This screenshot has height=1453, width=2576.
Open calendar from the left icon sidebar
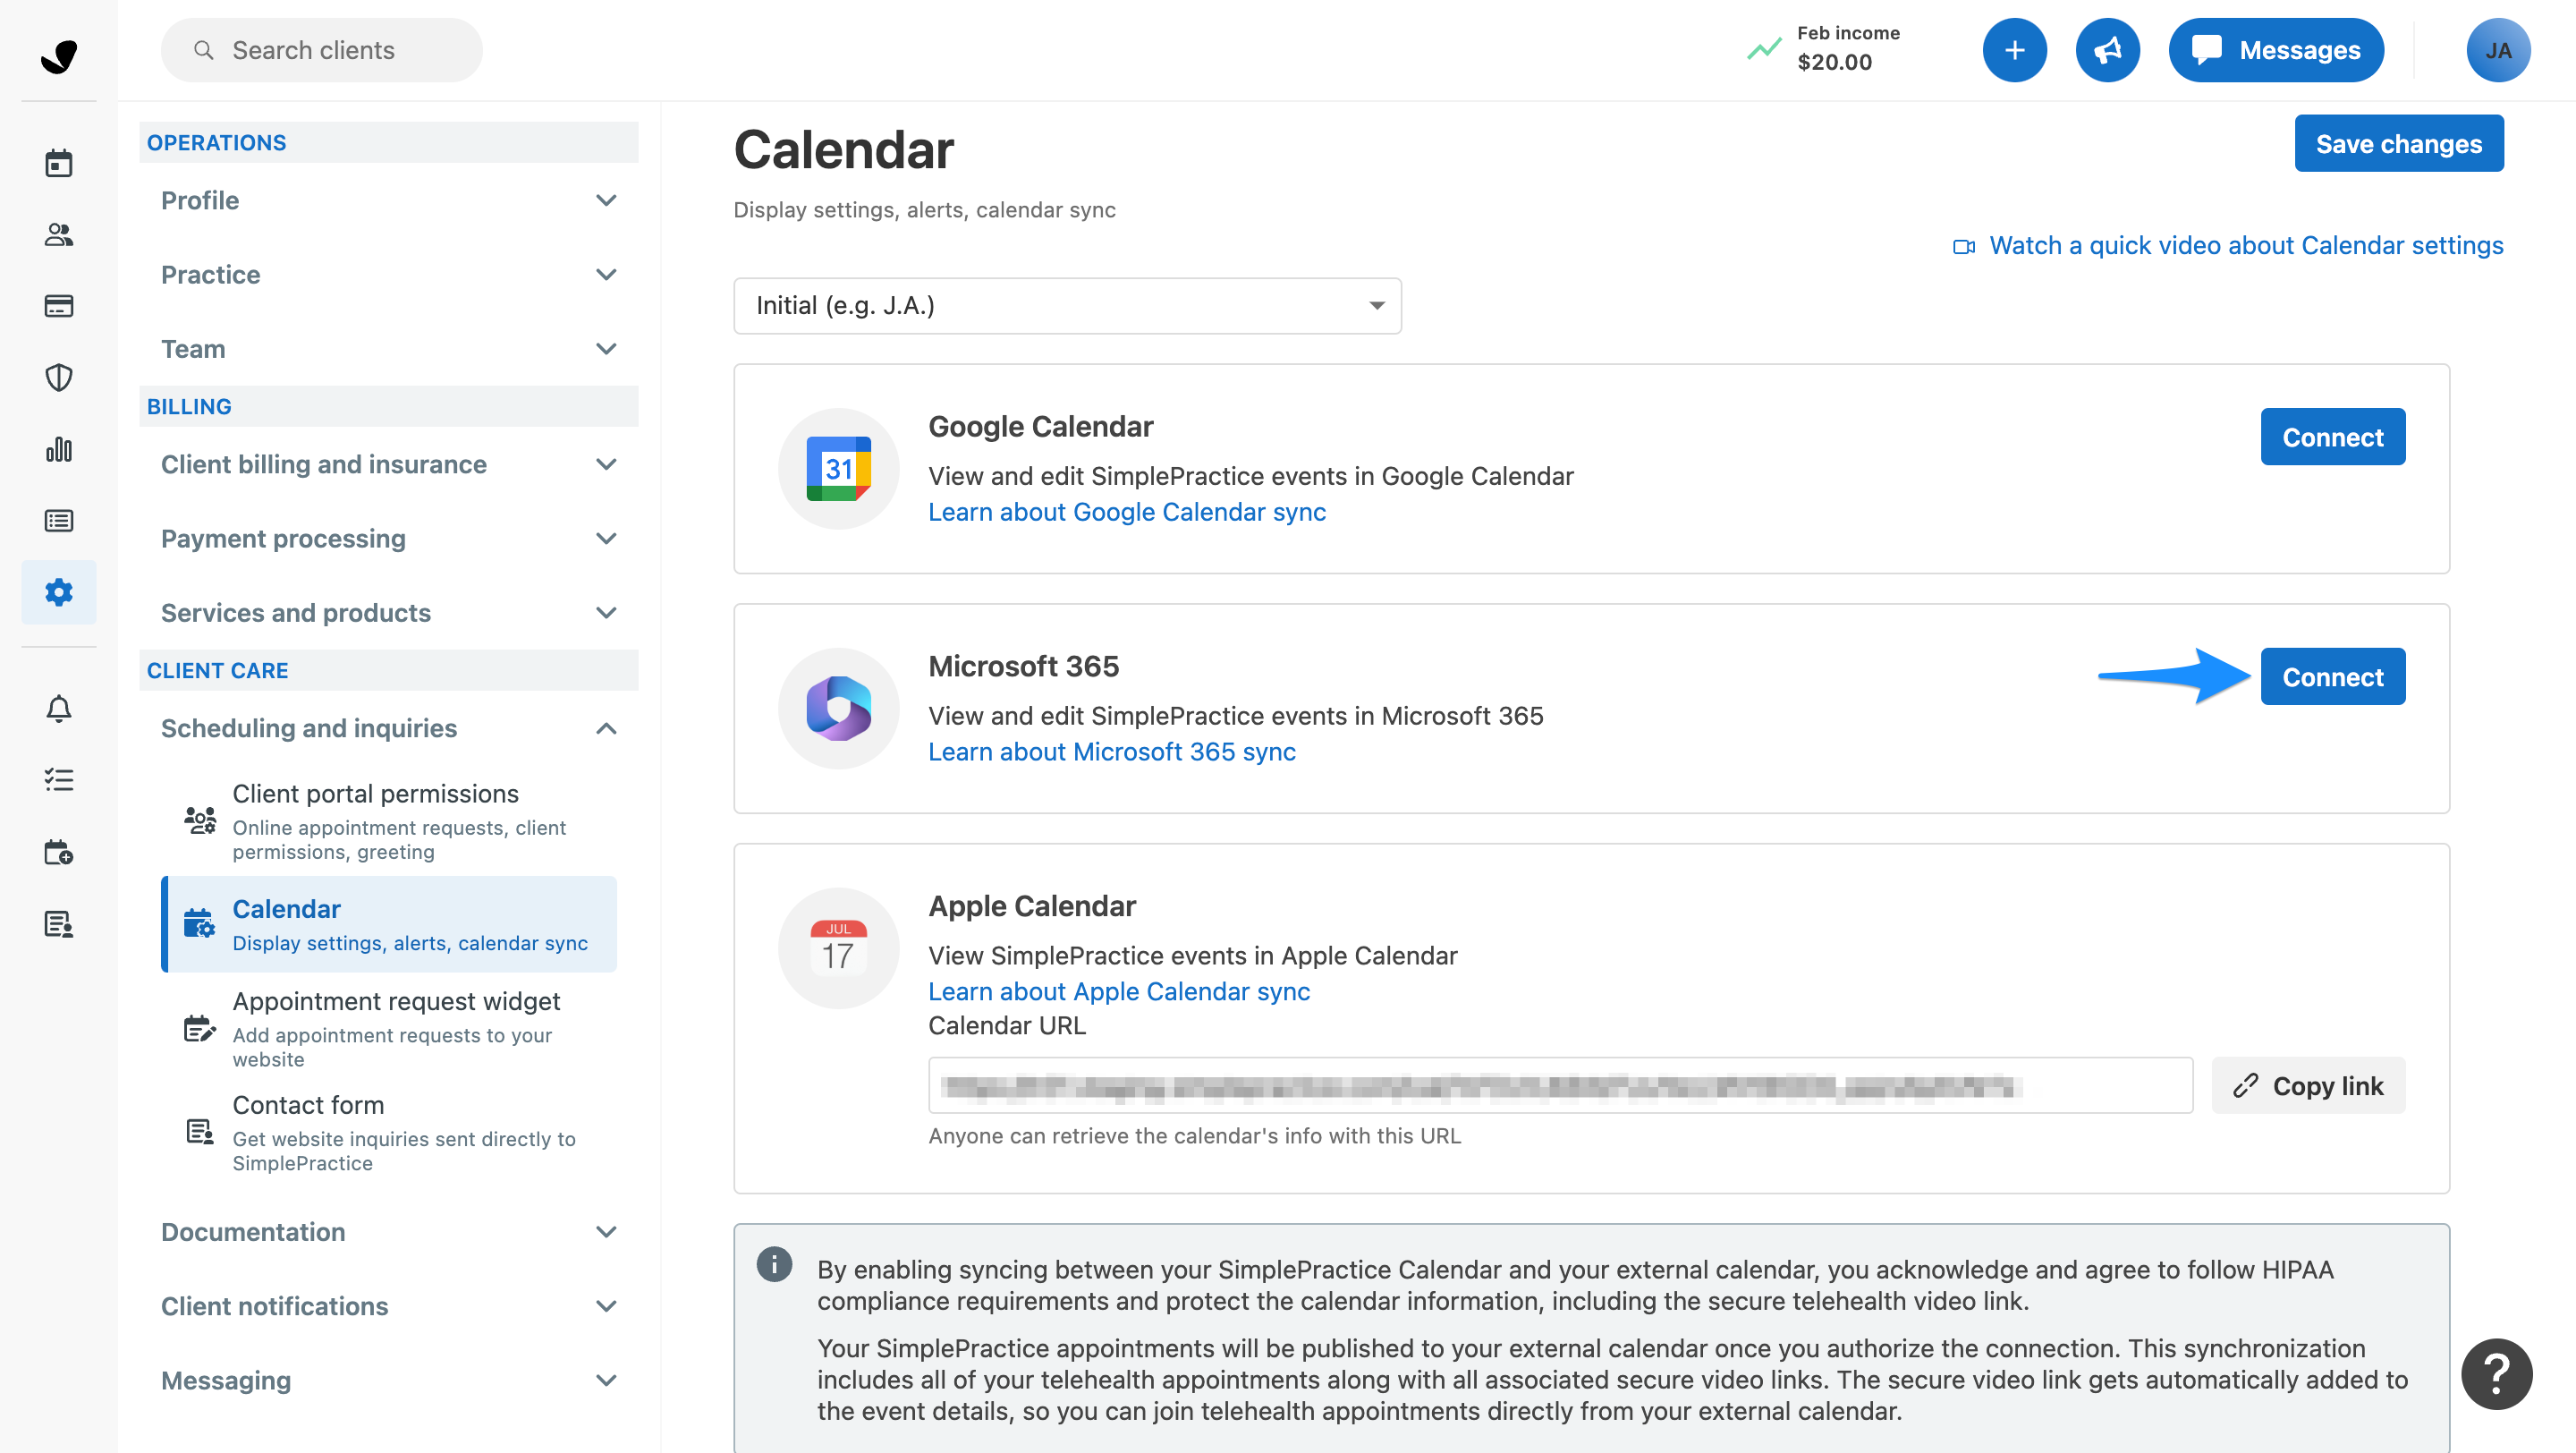pyautogui.click(x=59, y=163)
